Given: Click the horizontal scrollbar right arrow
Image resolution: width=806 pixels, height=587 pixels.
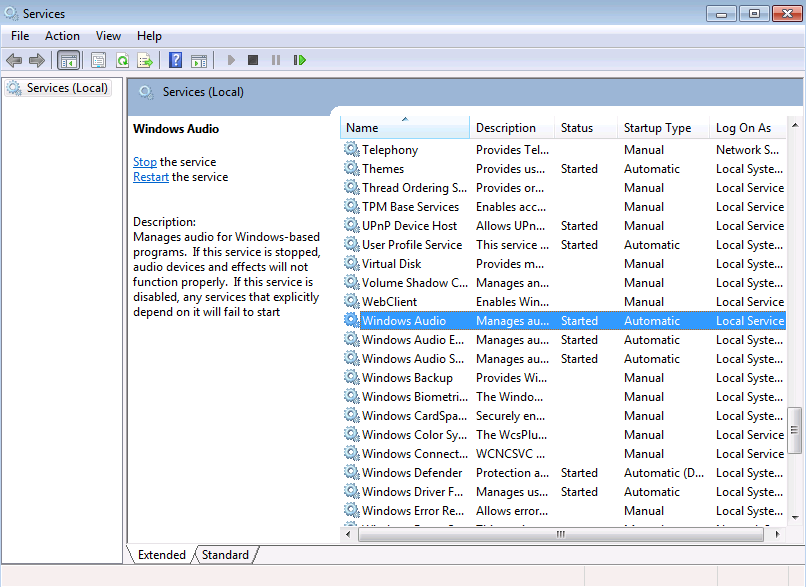Looking at the screenshot, I should (x=778, y=535).
